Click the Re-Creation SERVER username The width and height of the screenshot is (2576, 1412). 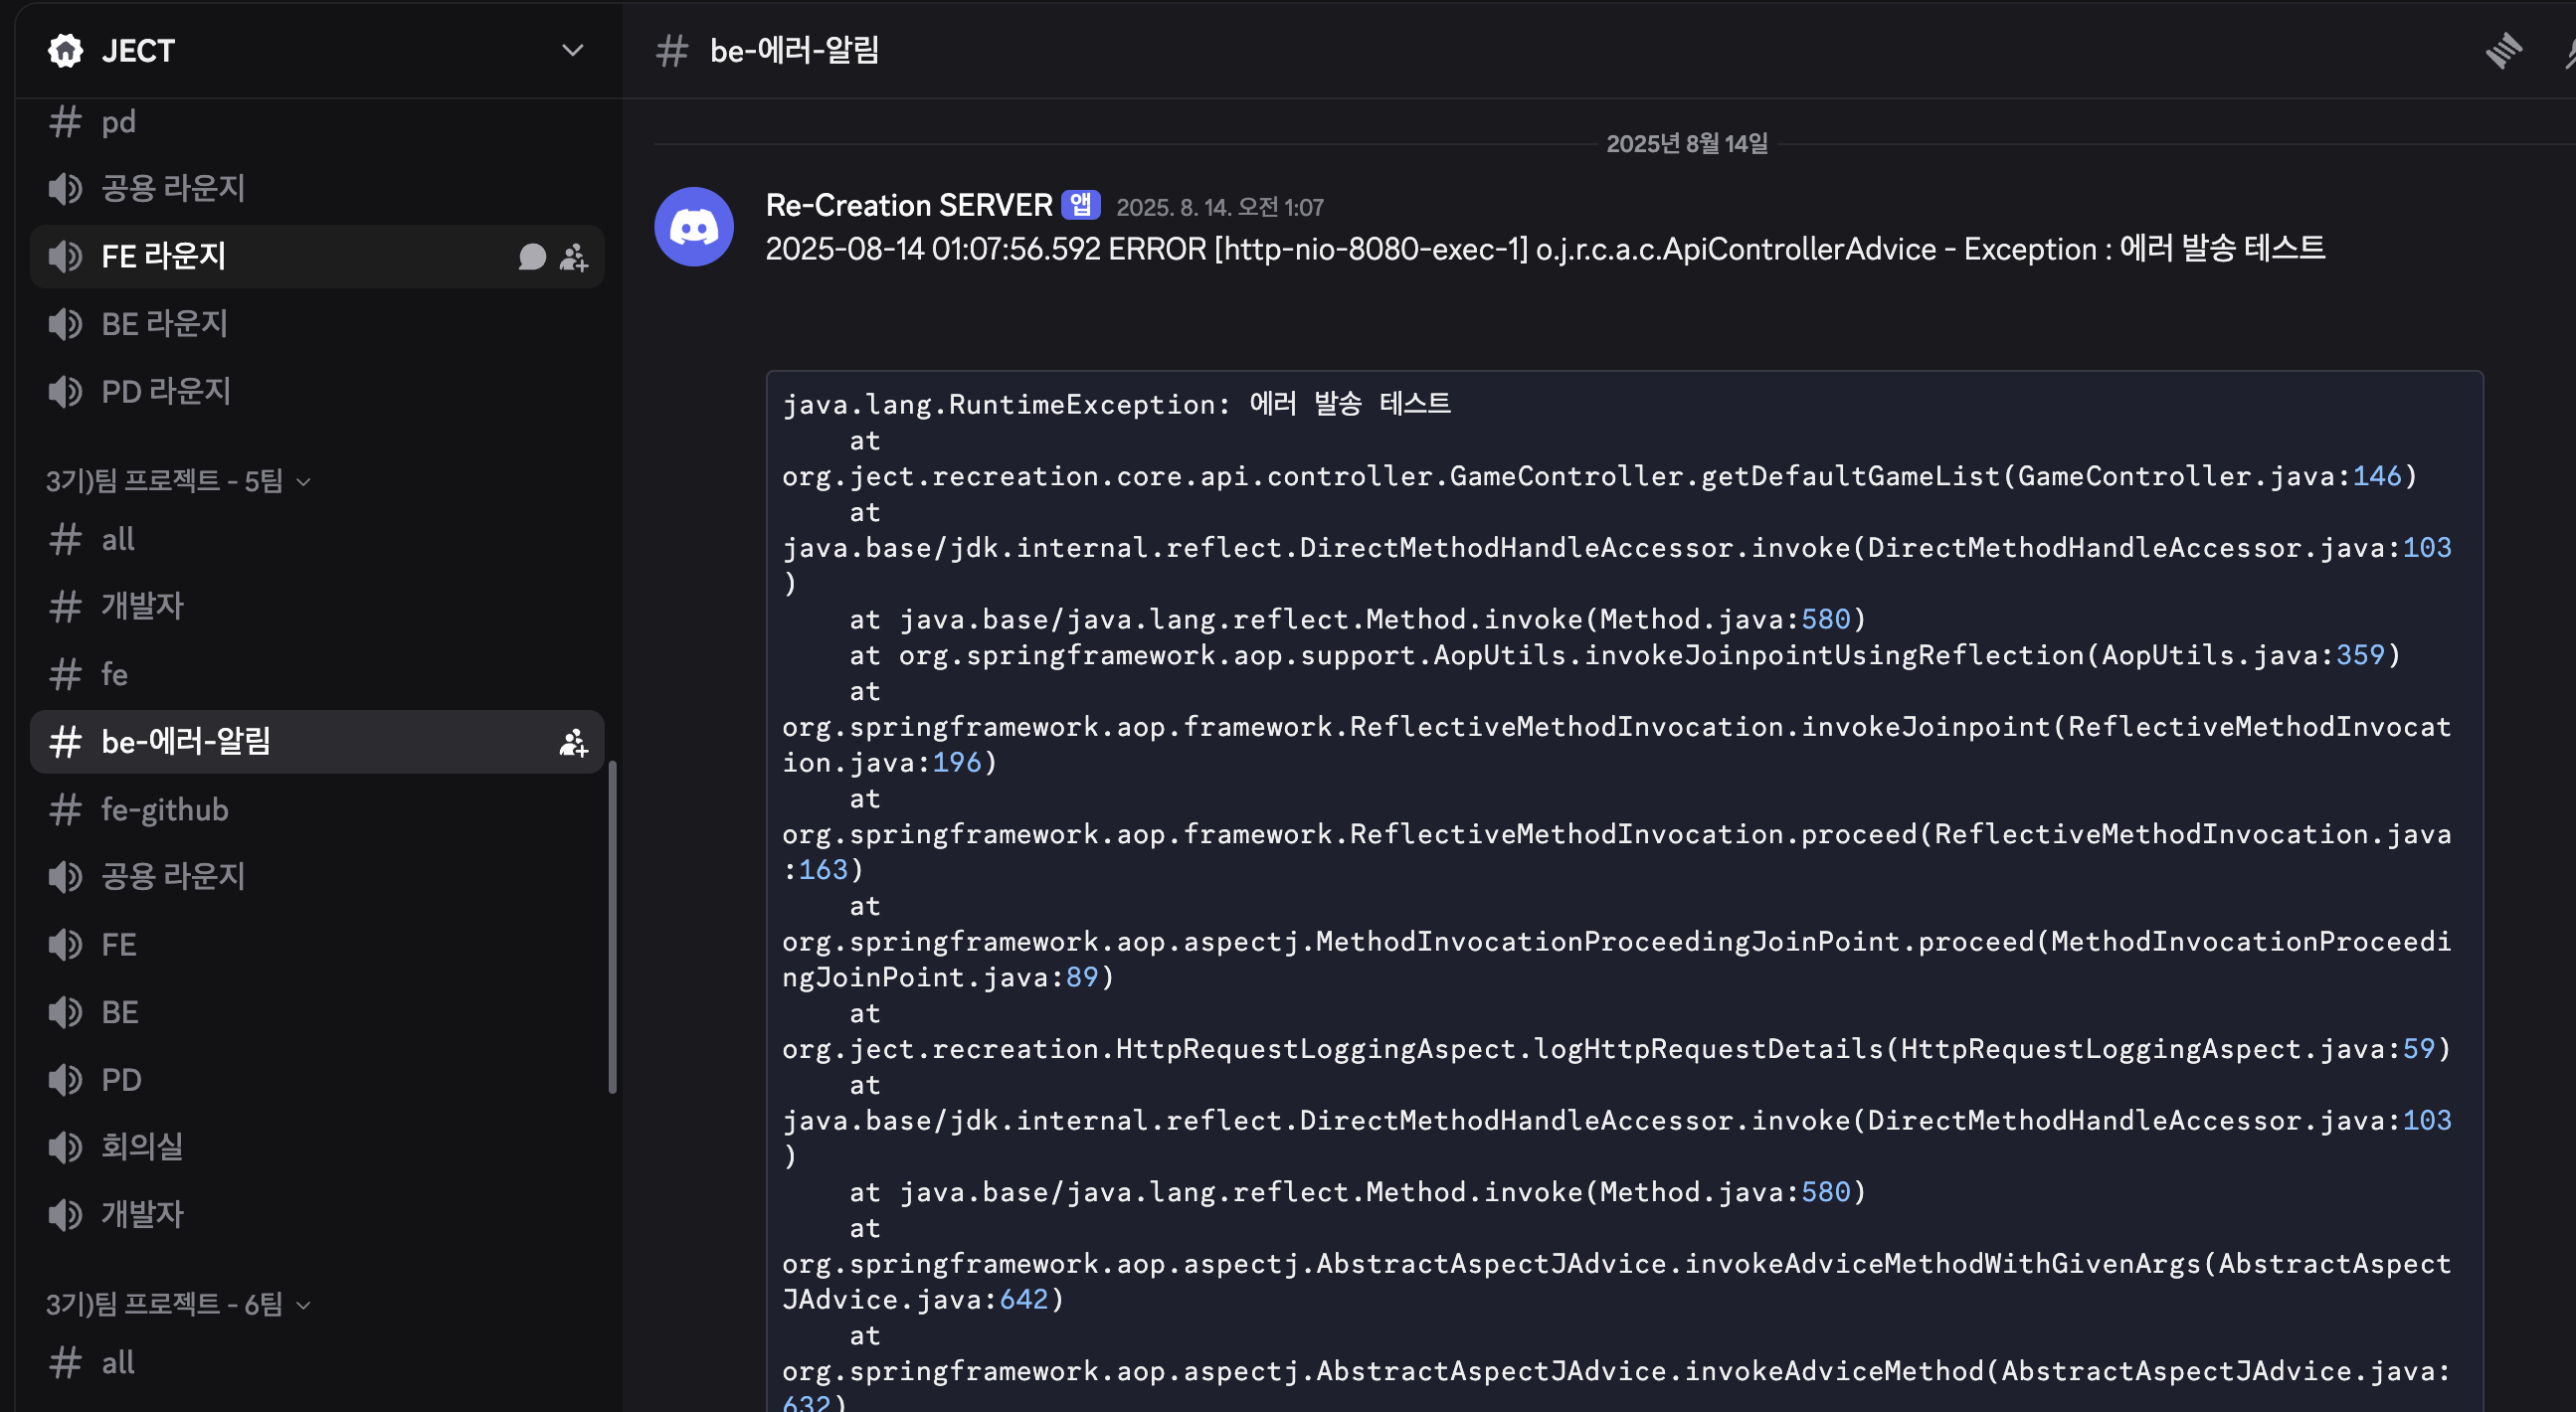tap(908, 205)
